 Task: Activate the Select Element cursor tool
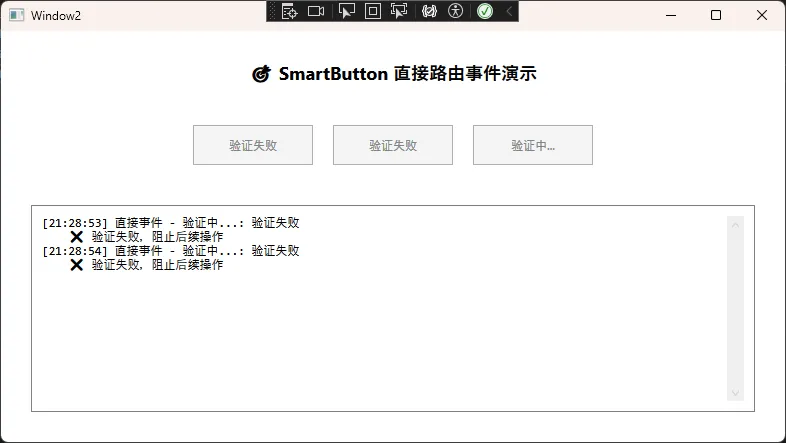coord(346,11)
